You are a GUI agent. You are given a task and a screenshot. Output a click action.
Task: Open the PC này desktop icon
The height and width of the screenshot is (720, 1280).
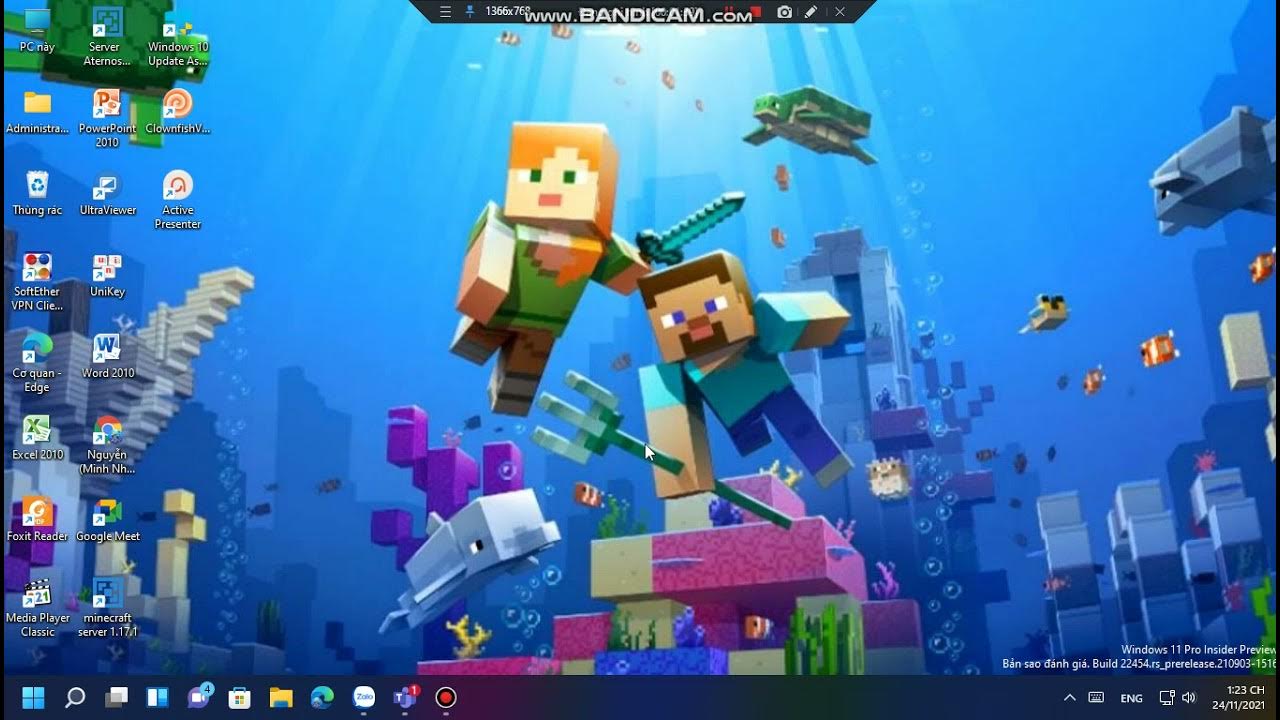(37, 30)
